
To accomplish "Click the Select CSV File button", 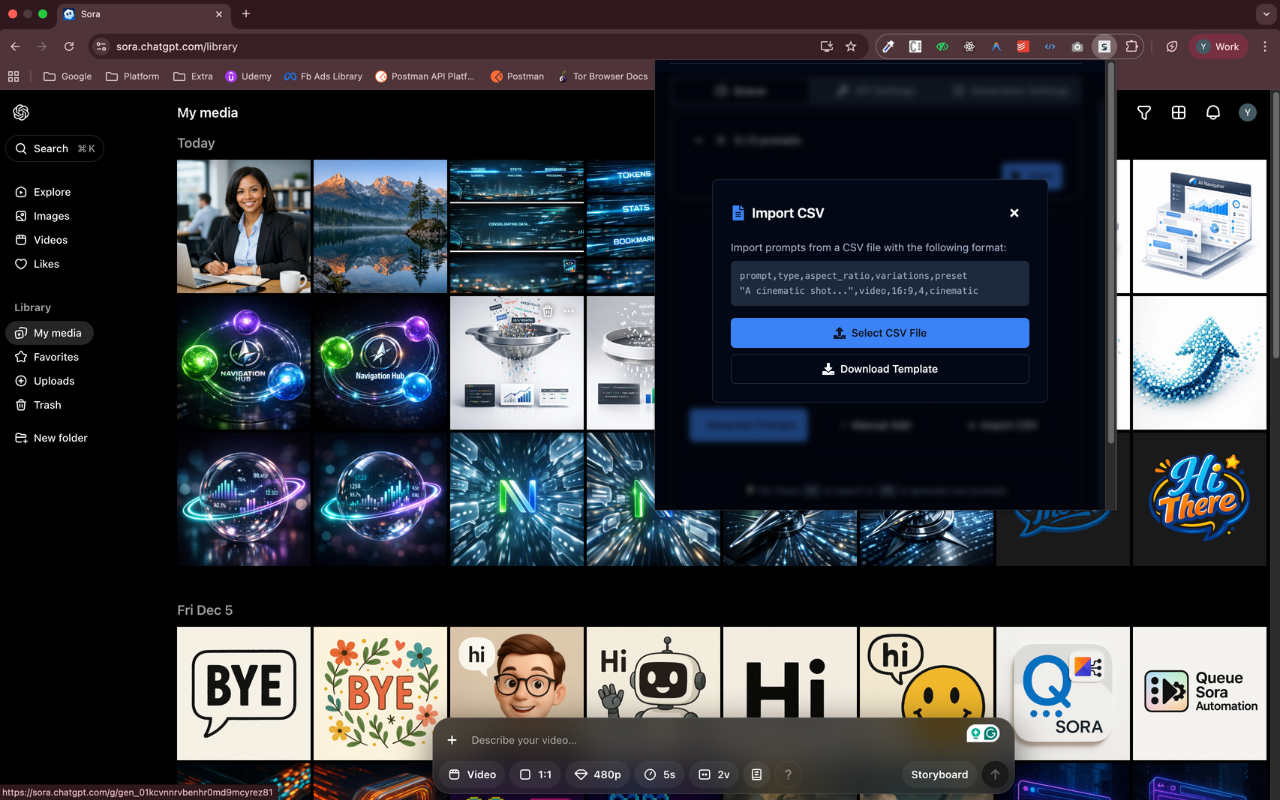I will point(880,333).
